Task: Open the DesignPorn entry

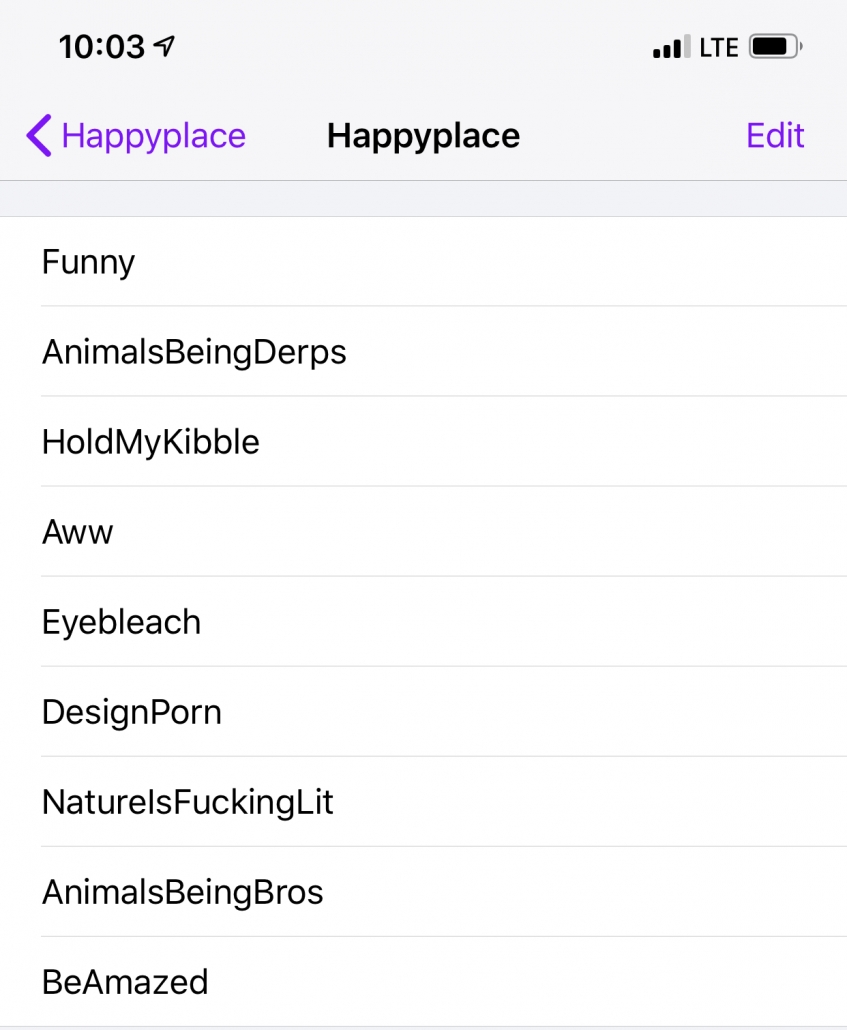Action: [423, 711]
